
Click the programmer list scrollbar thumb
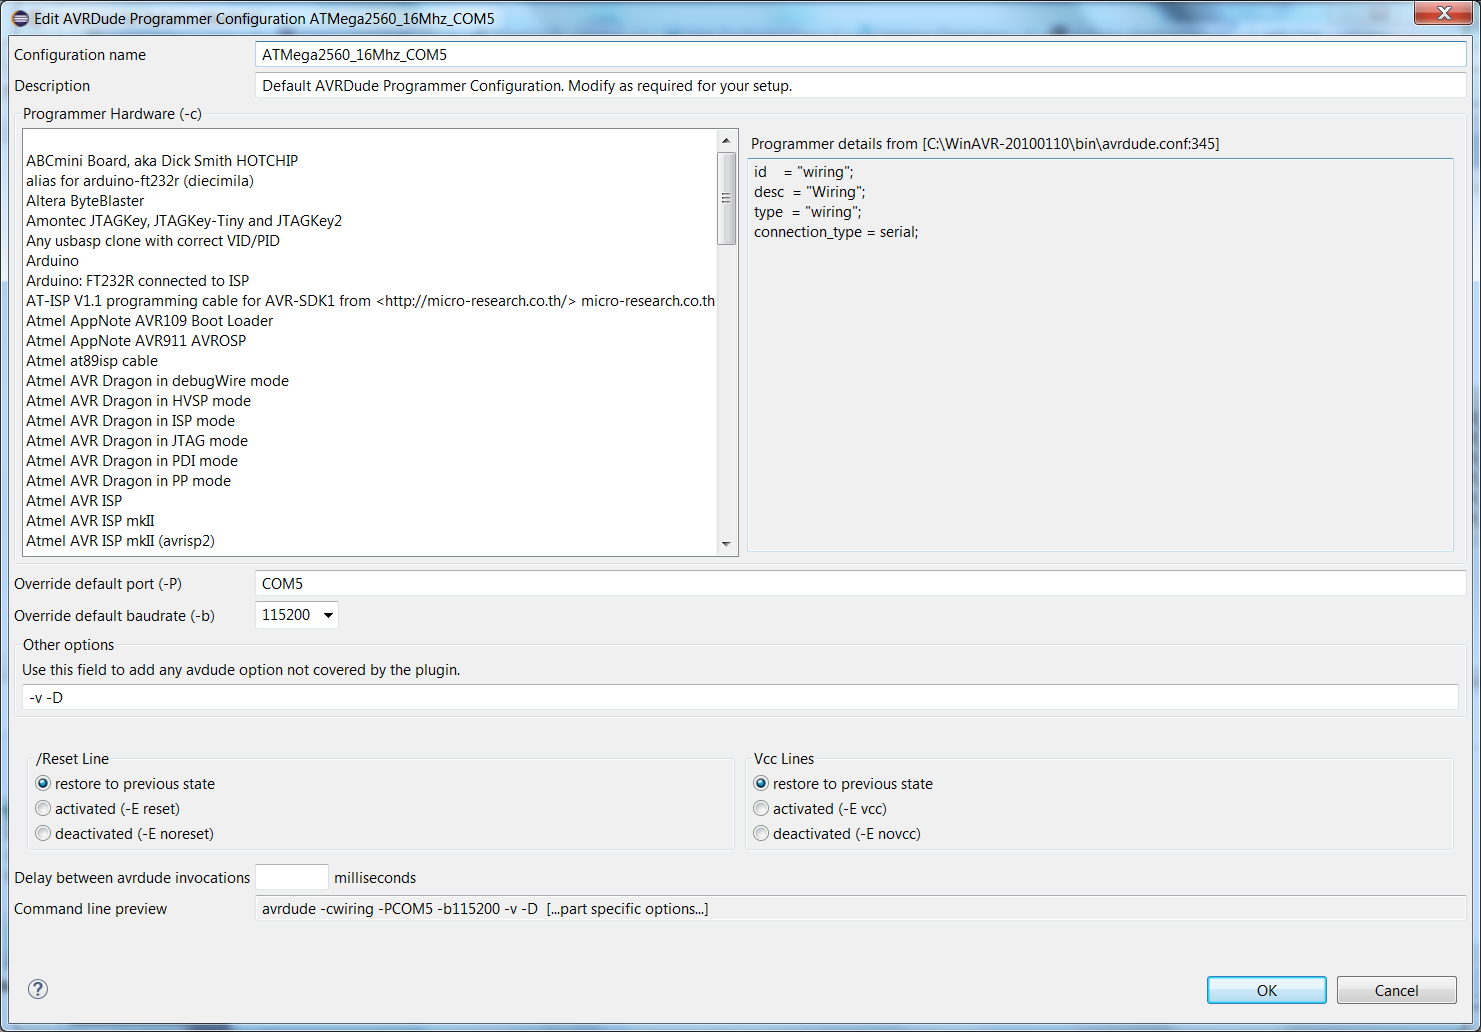tap(727, 199)
